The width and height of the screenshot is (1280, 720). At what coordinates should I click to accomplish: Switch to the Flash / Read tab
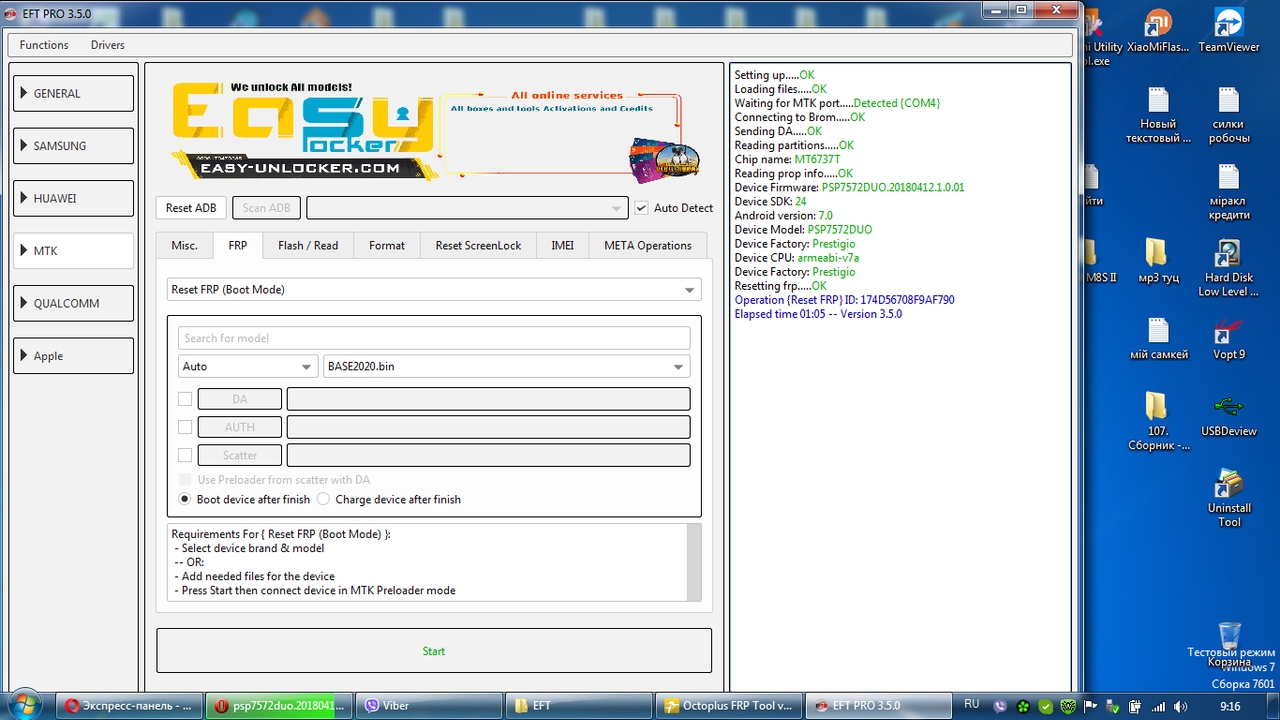308,245
